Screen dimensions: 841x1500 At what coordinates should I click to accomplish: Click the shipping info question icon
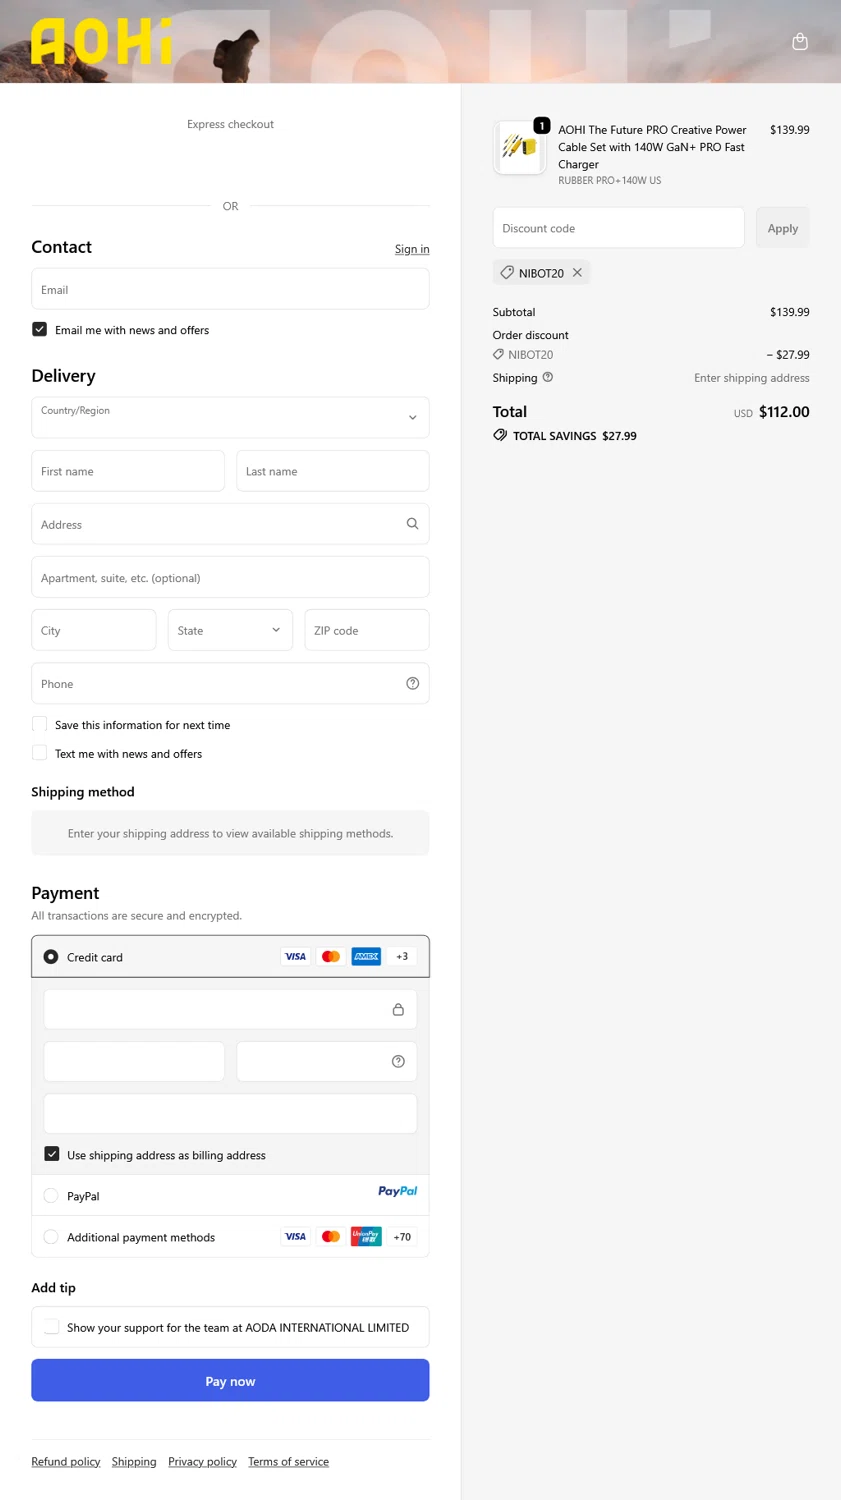(x=548, y=378)
